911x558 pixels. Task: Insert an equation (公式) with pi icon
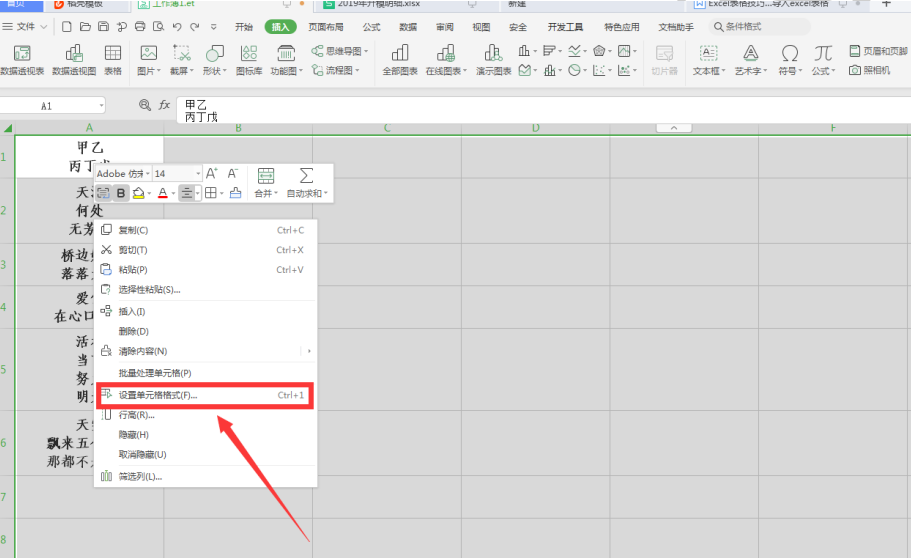tap(823, 60)
